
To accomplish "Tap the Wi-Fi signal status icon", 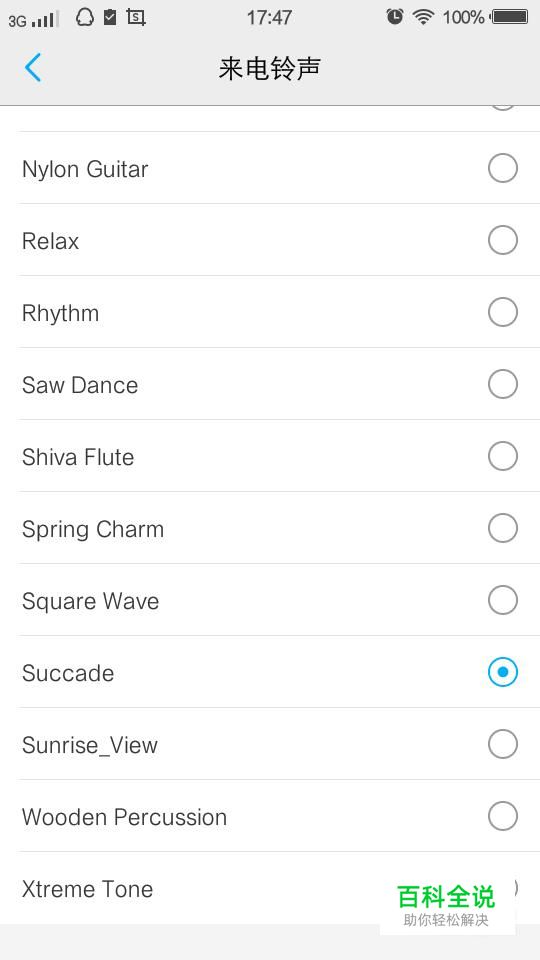I will [423, 17].
